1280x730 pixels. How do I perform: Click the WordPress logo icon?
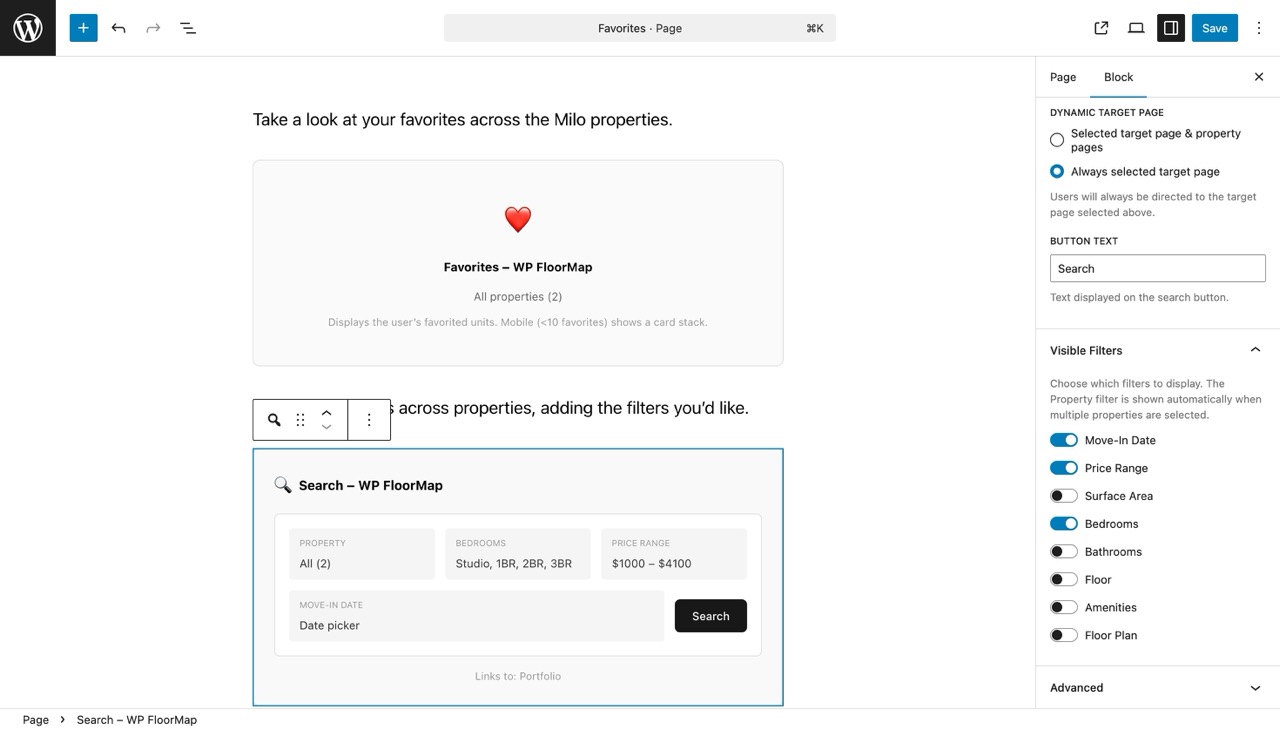point(27,27)
